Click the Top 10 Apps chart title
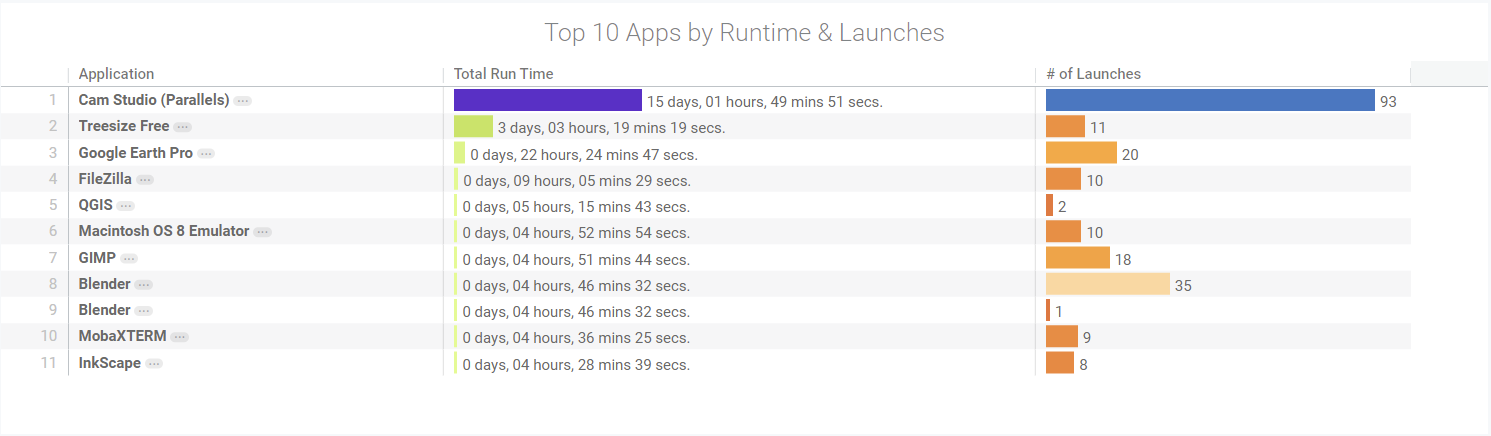This screenshot has width=1491, height=436. 744,33
